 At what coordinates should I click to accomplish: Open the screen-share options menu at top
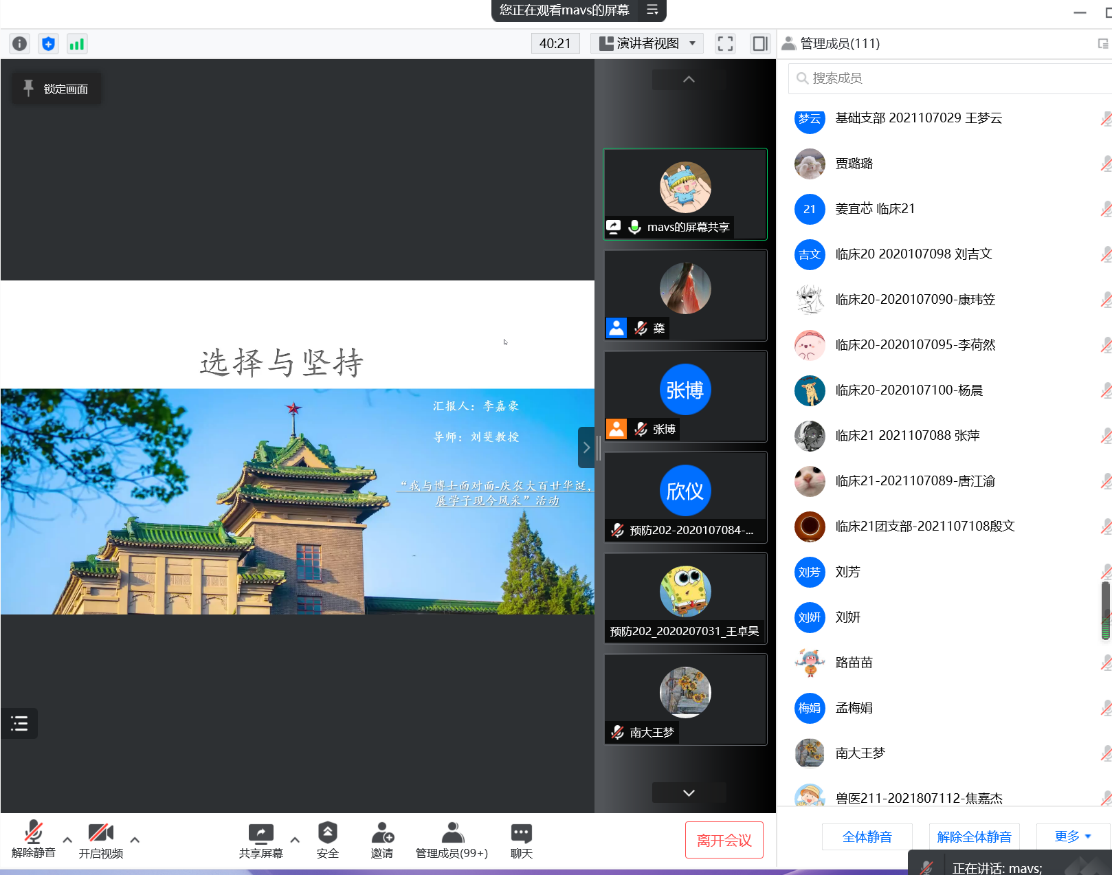coord(652,10)
